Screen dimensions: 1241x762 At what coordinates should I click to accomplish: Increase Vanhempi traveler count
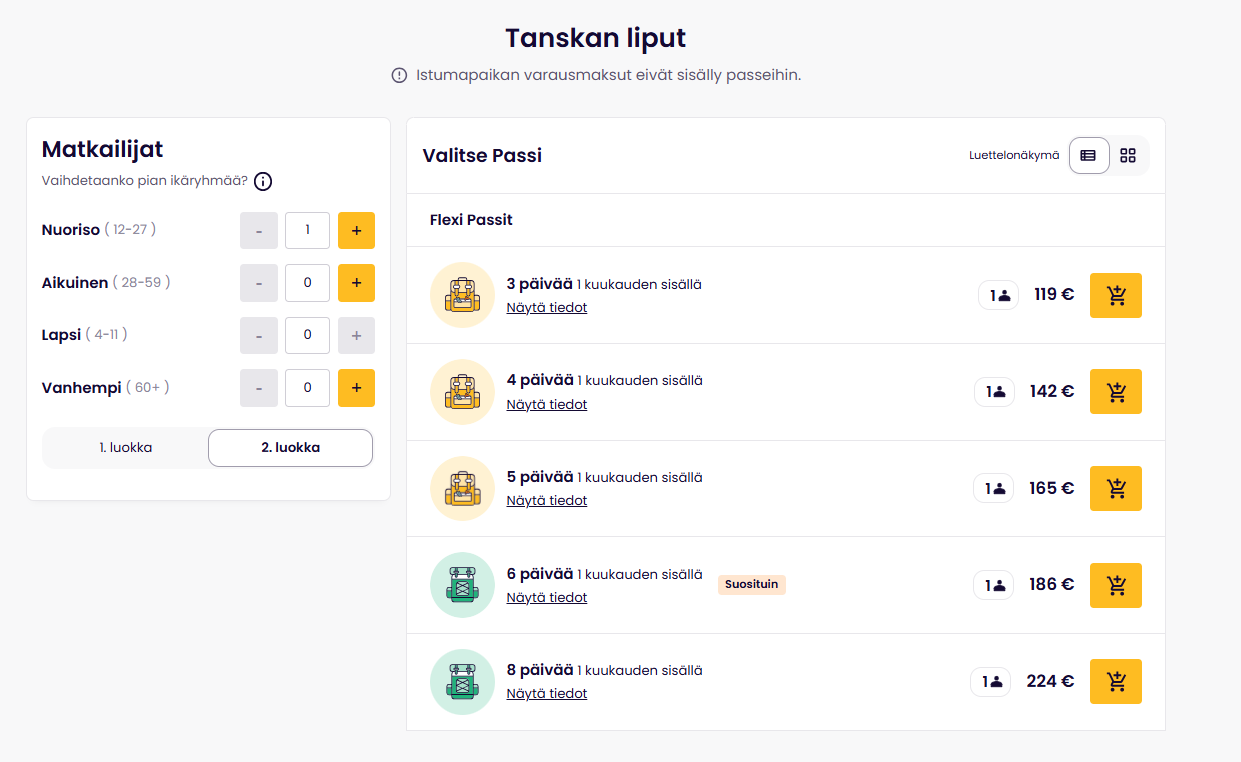356,388
